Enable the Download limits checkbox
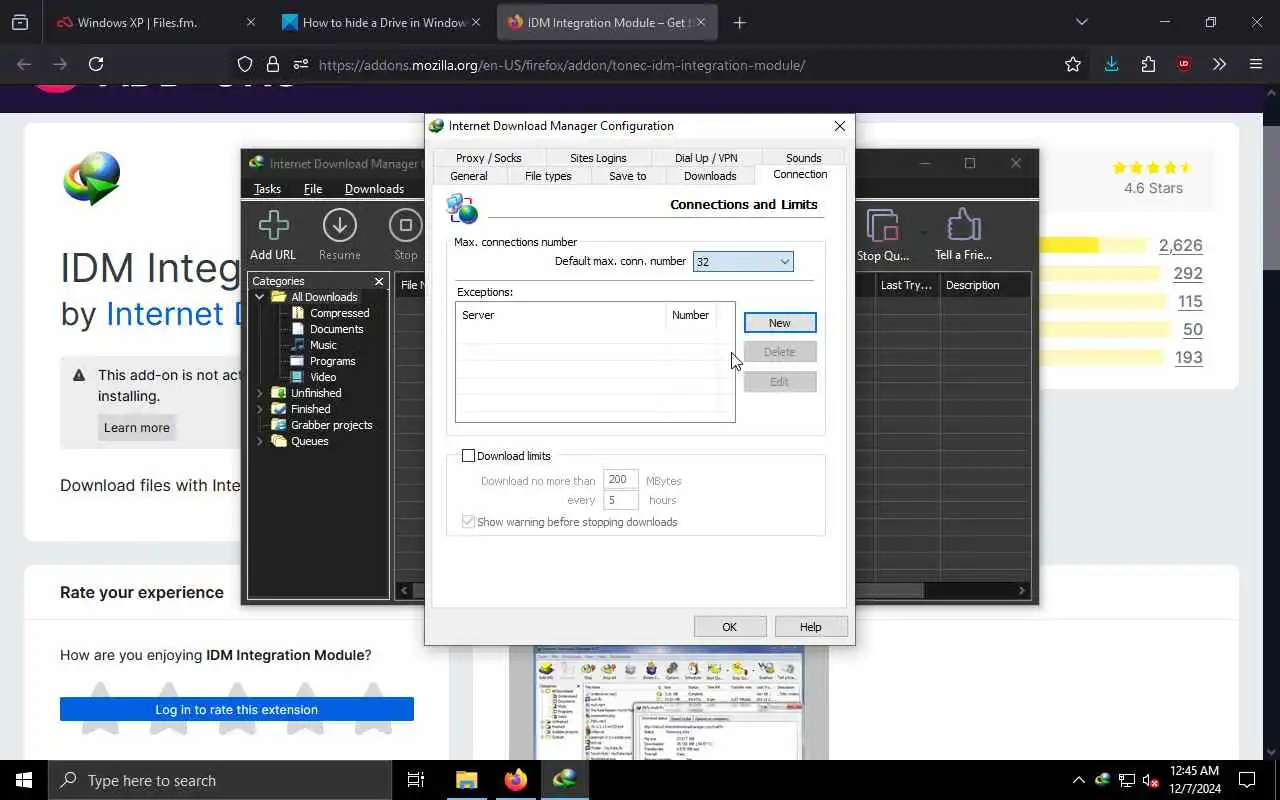This screenshot has height=800, width=1280. coord(468,456)
